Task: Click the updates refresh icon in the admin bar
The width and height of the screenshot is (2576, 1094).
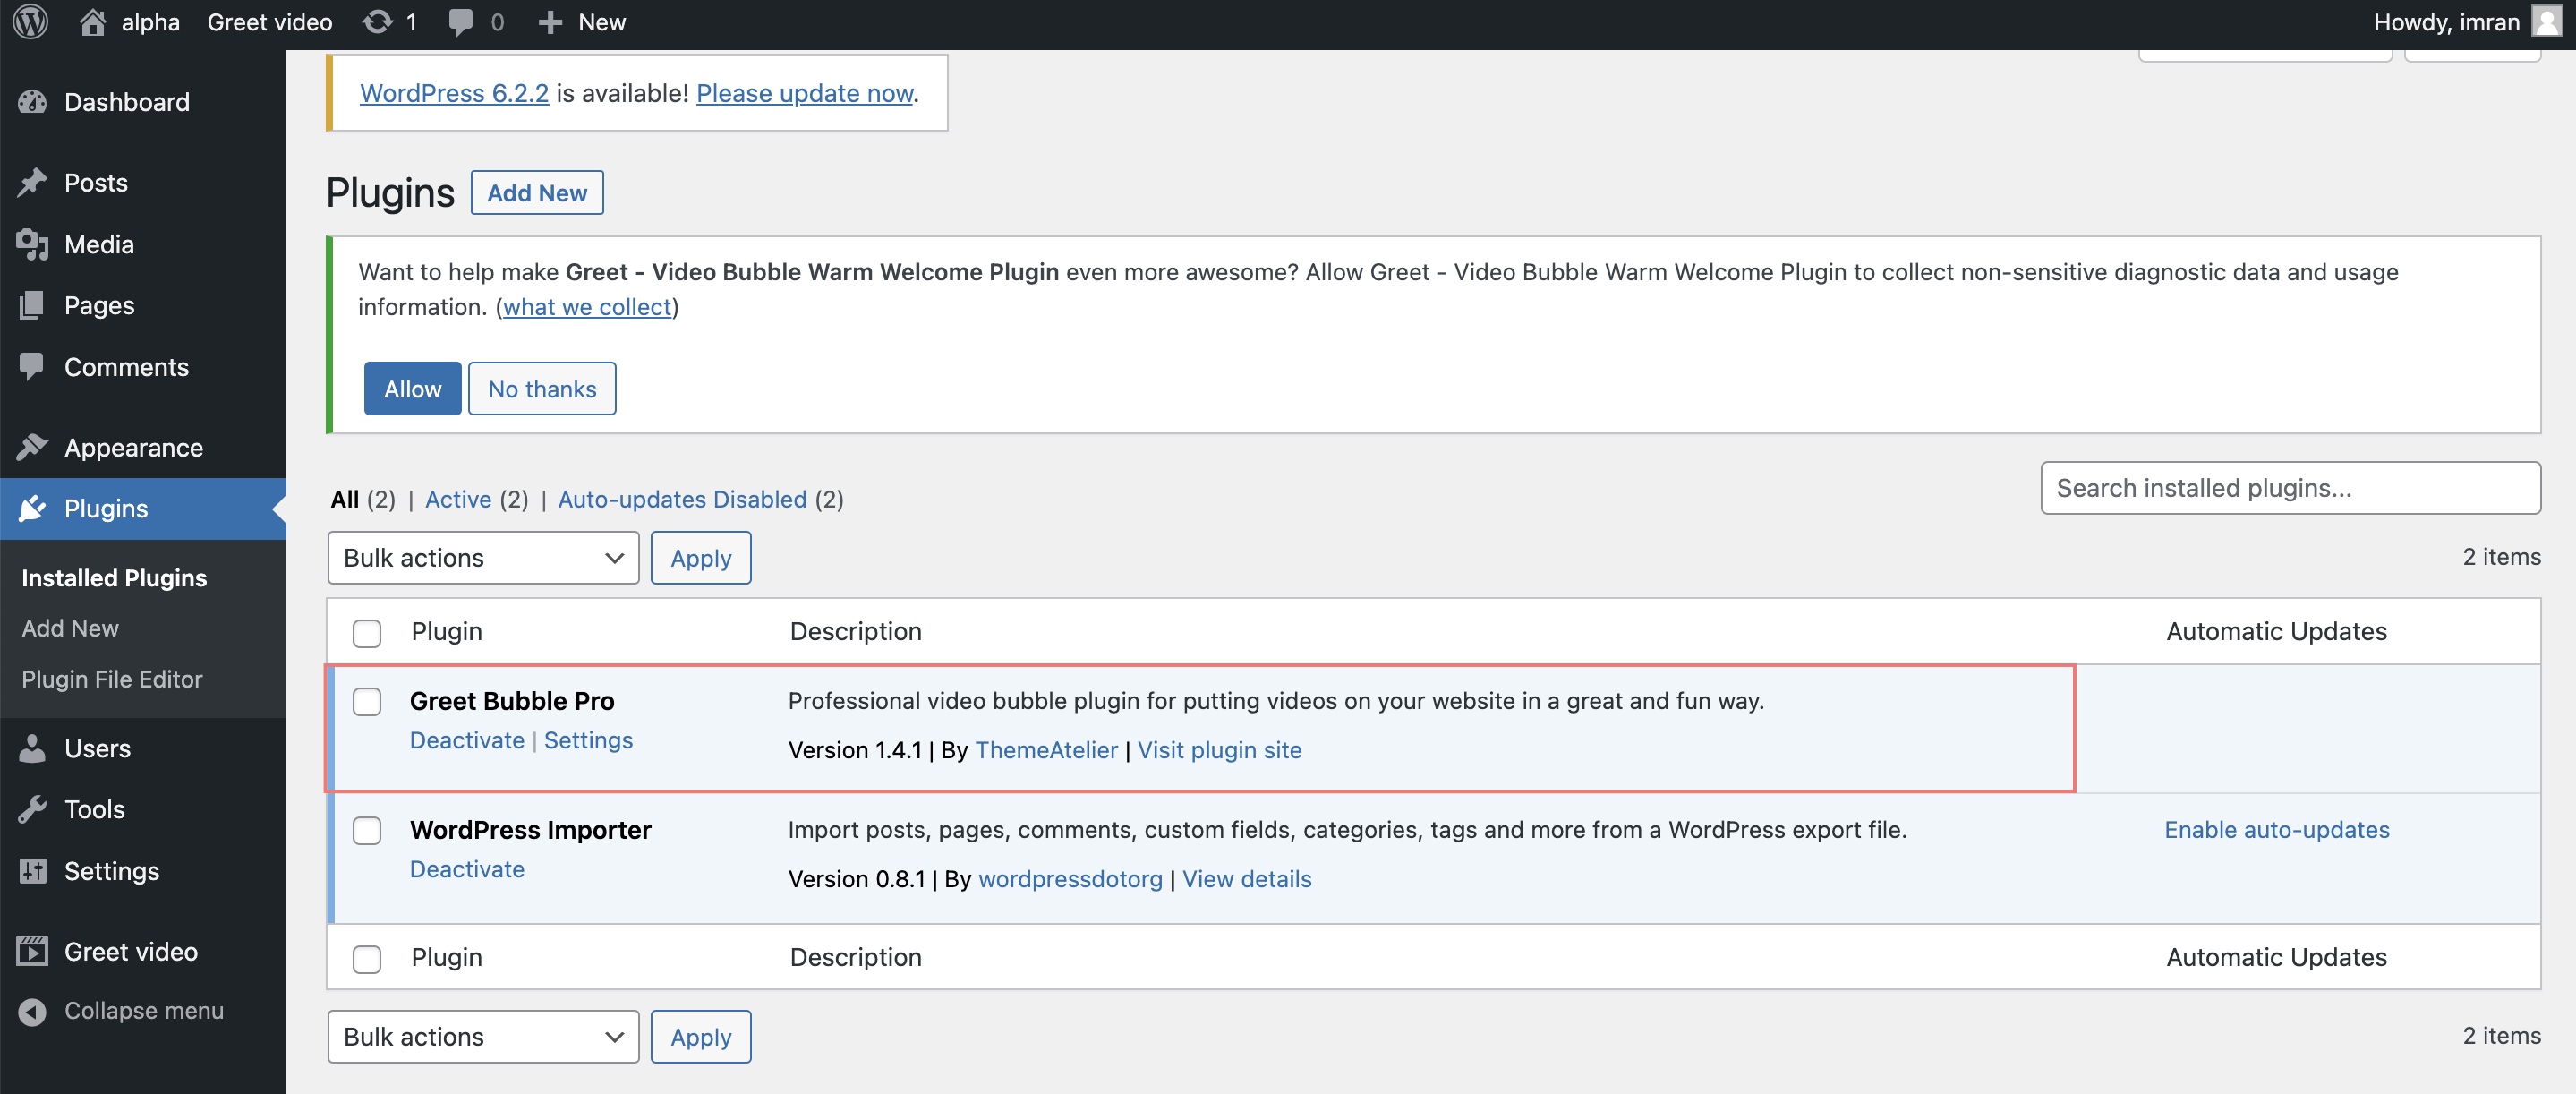Action: tap(377, 22)
